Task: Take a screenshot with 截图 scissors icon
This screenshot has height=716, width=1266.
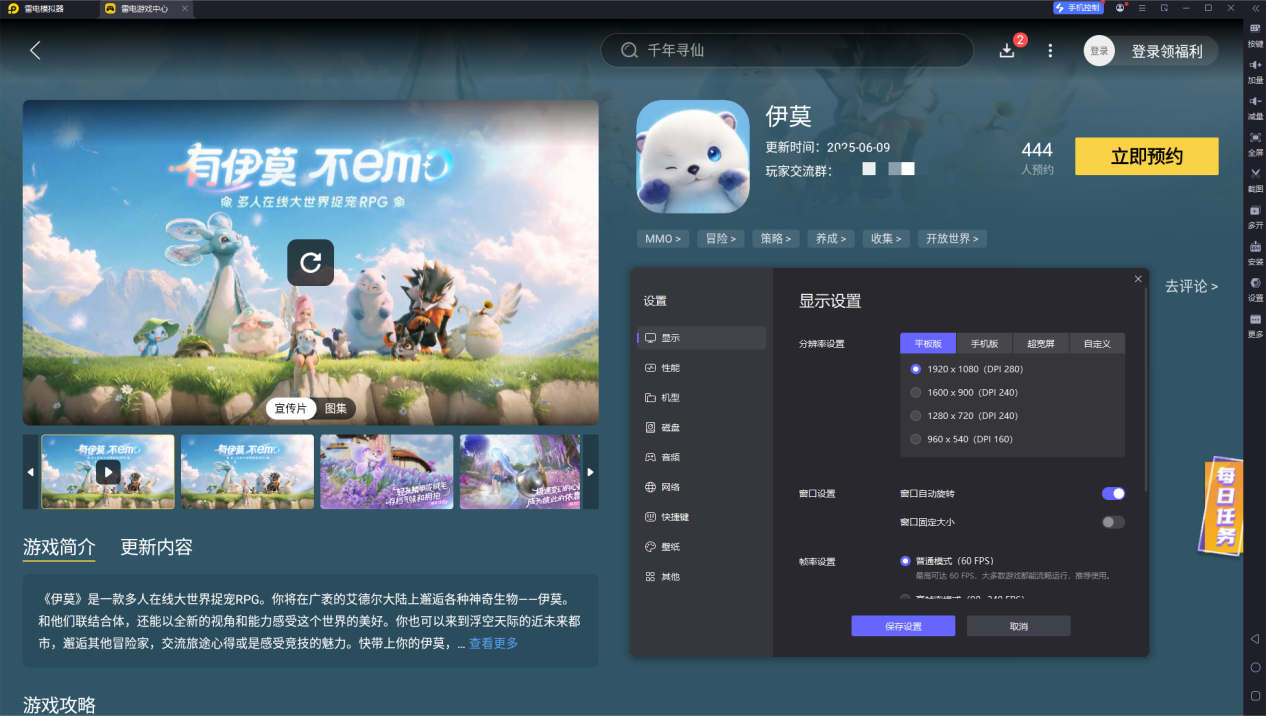Action: coord(1255,173)
